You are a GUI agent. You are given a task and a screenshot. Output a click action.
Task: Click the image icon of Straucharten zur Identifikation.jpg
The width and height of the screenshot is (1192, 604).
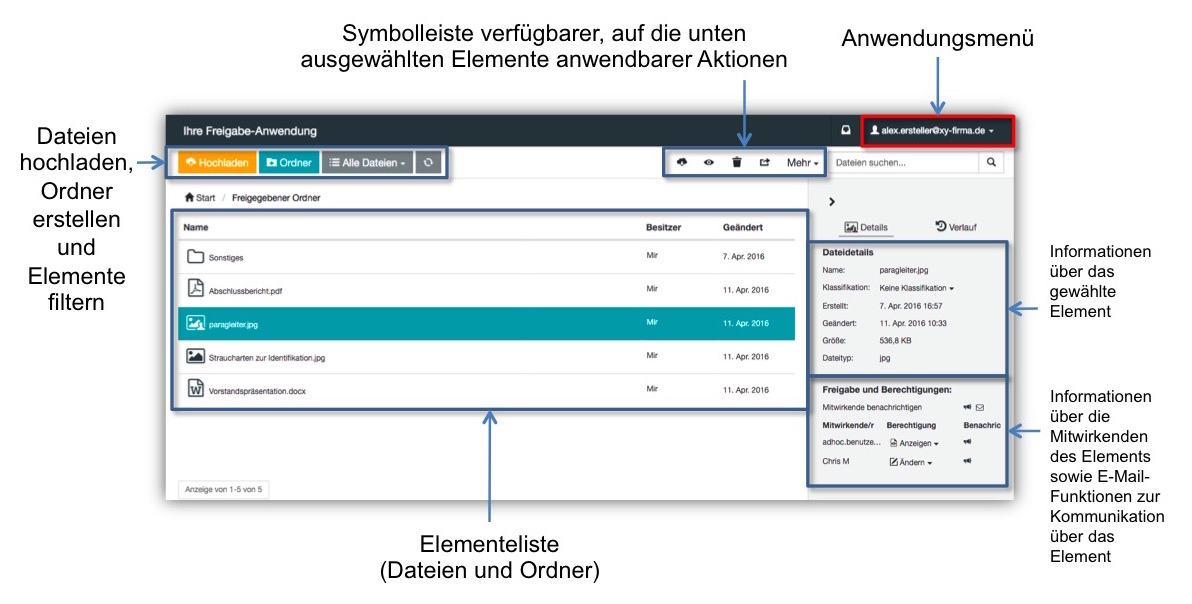click(195, 356)
